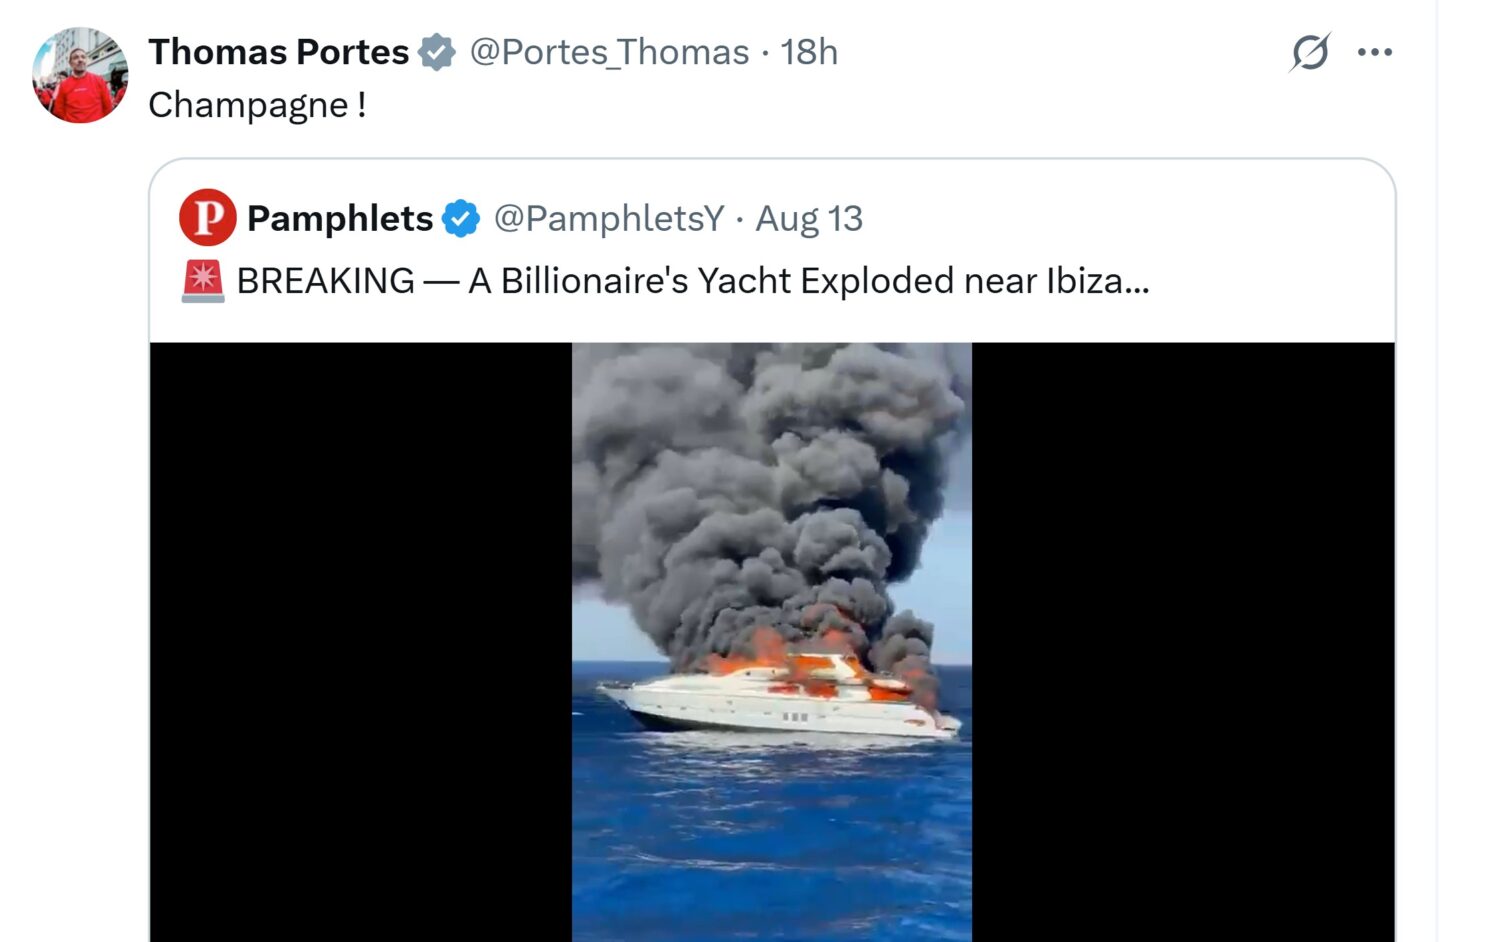Click the Pamphlets display name
1500x942 pixels.
click(340, 218)
